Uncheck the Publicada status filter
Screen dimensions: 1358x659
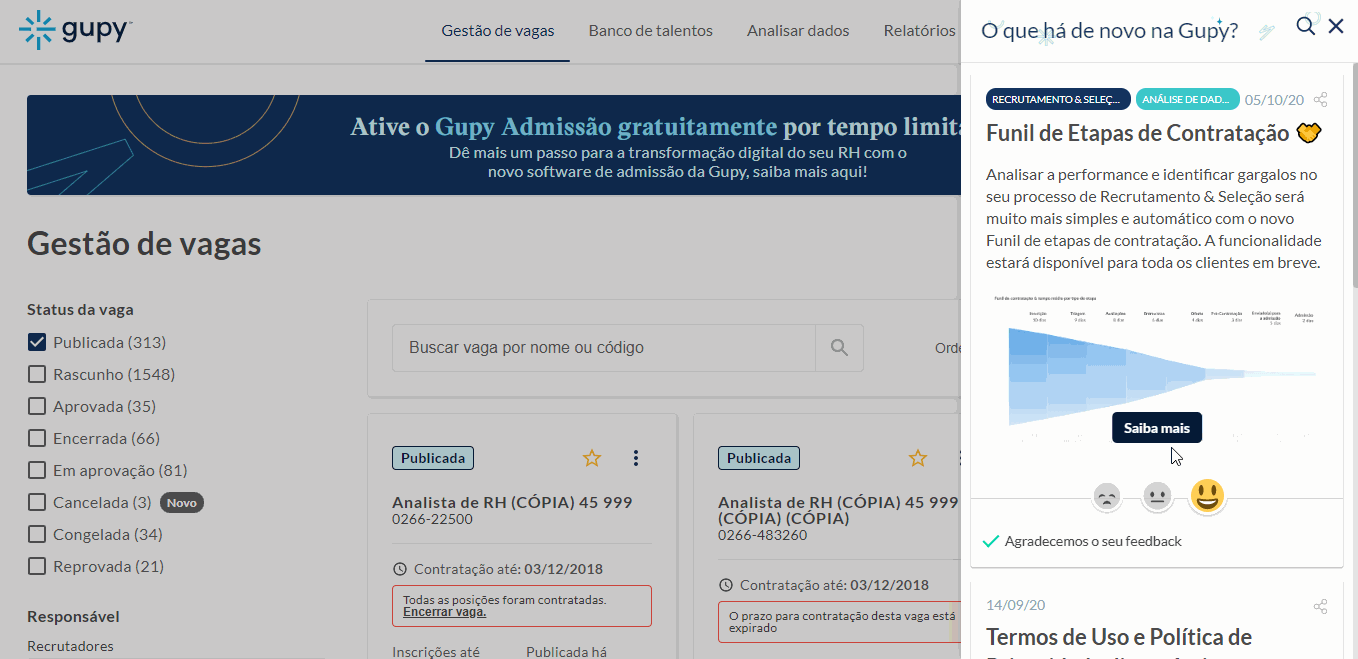(37, 342)
